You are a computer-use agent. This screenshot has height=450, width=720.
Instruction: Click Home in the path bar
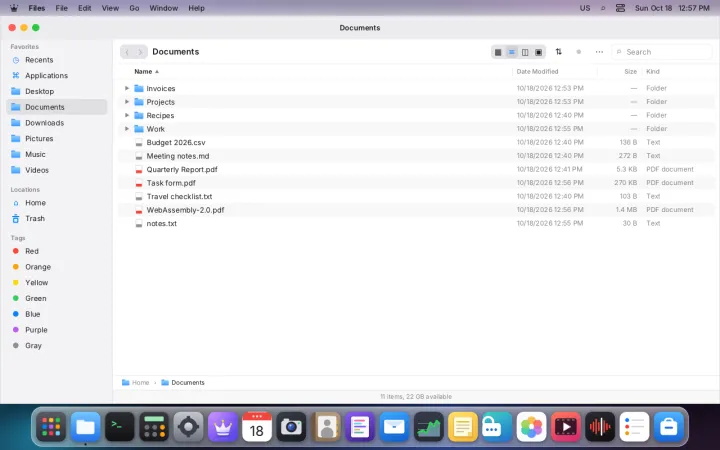(x=135, y=382)
